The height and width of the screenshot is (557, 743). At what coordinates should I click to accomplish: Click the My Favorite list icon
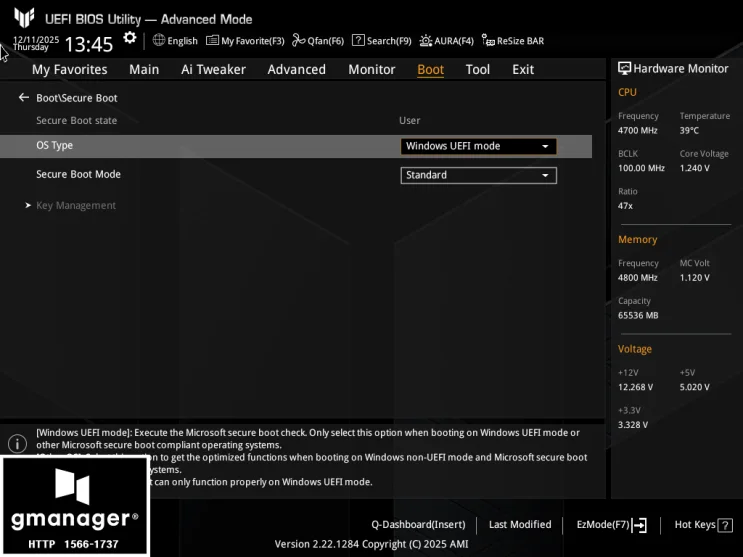point(212,40)
